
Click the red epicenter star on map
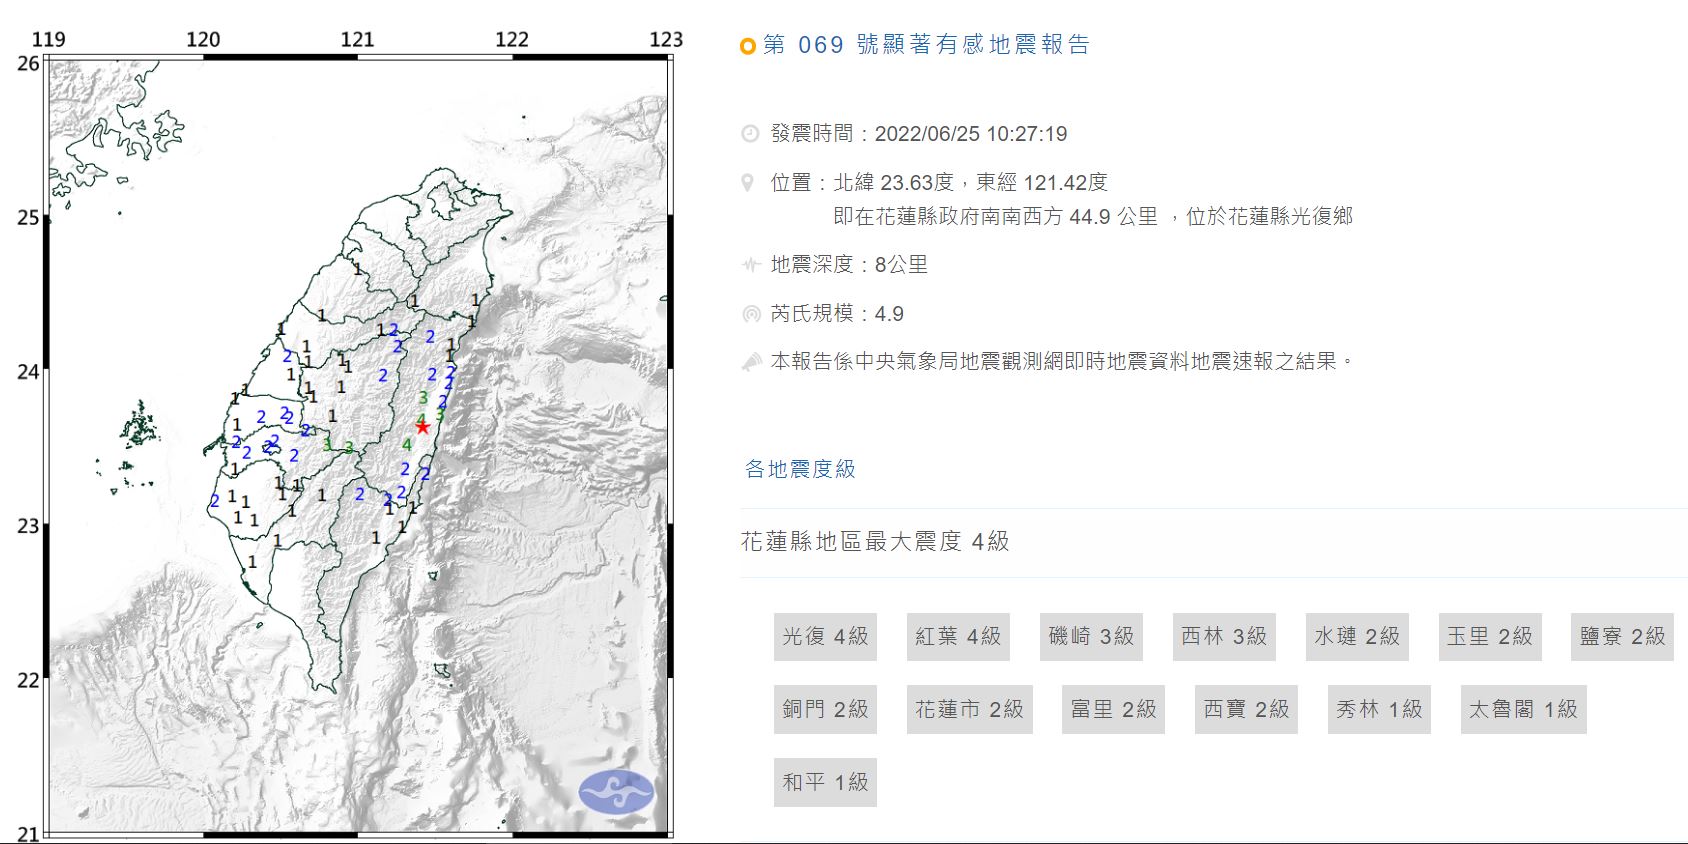tap(423, 427)
